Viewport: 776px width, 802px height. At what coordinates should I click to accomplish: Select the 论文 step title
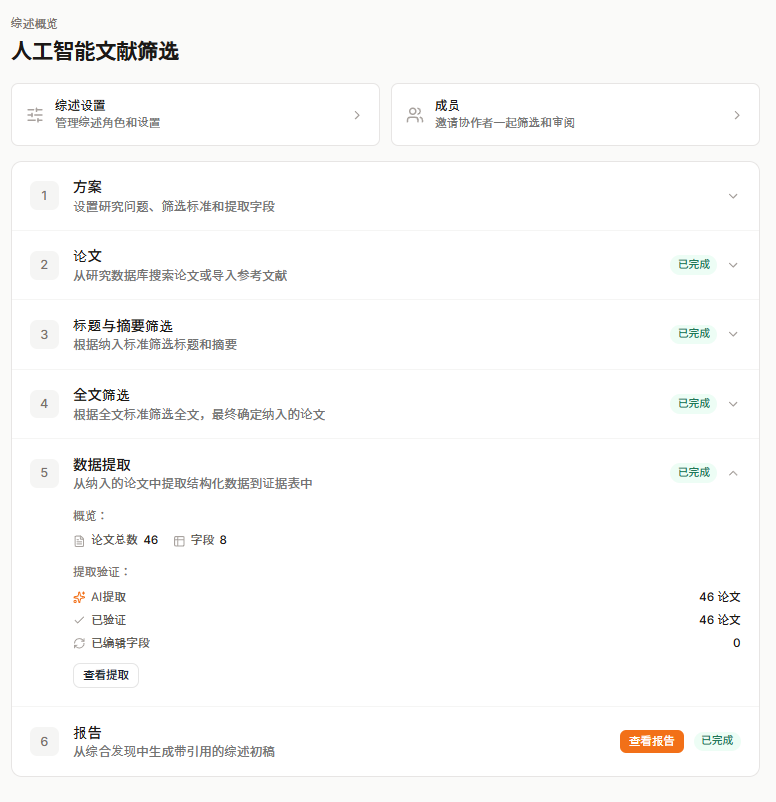(x=87, y=256)
